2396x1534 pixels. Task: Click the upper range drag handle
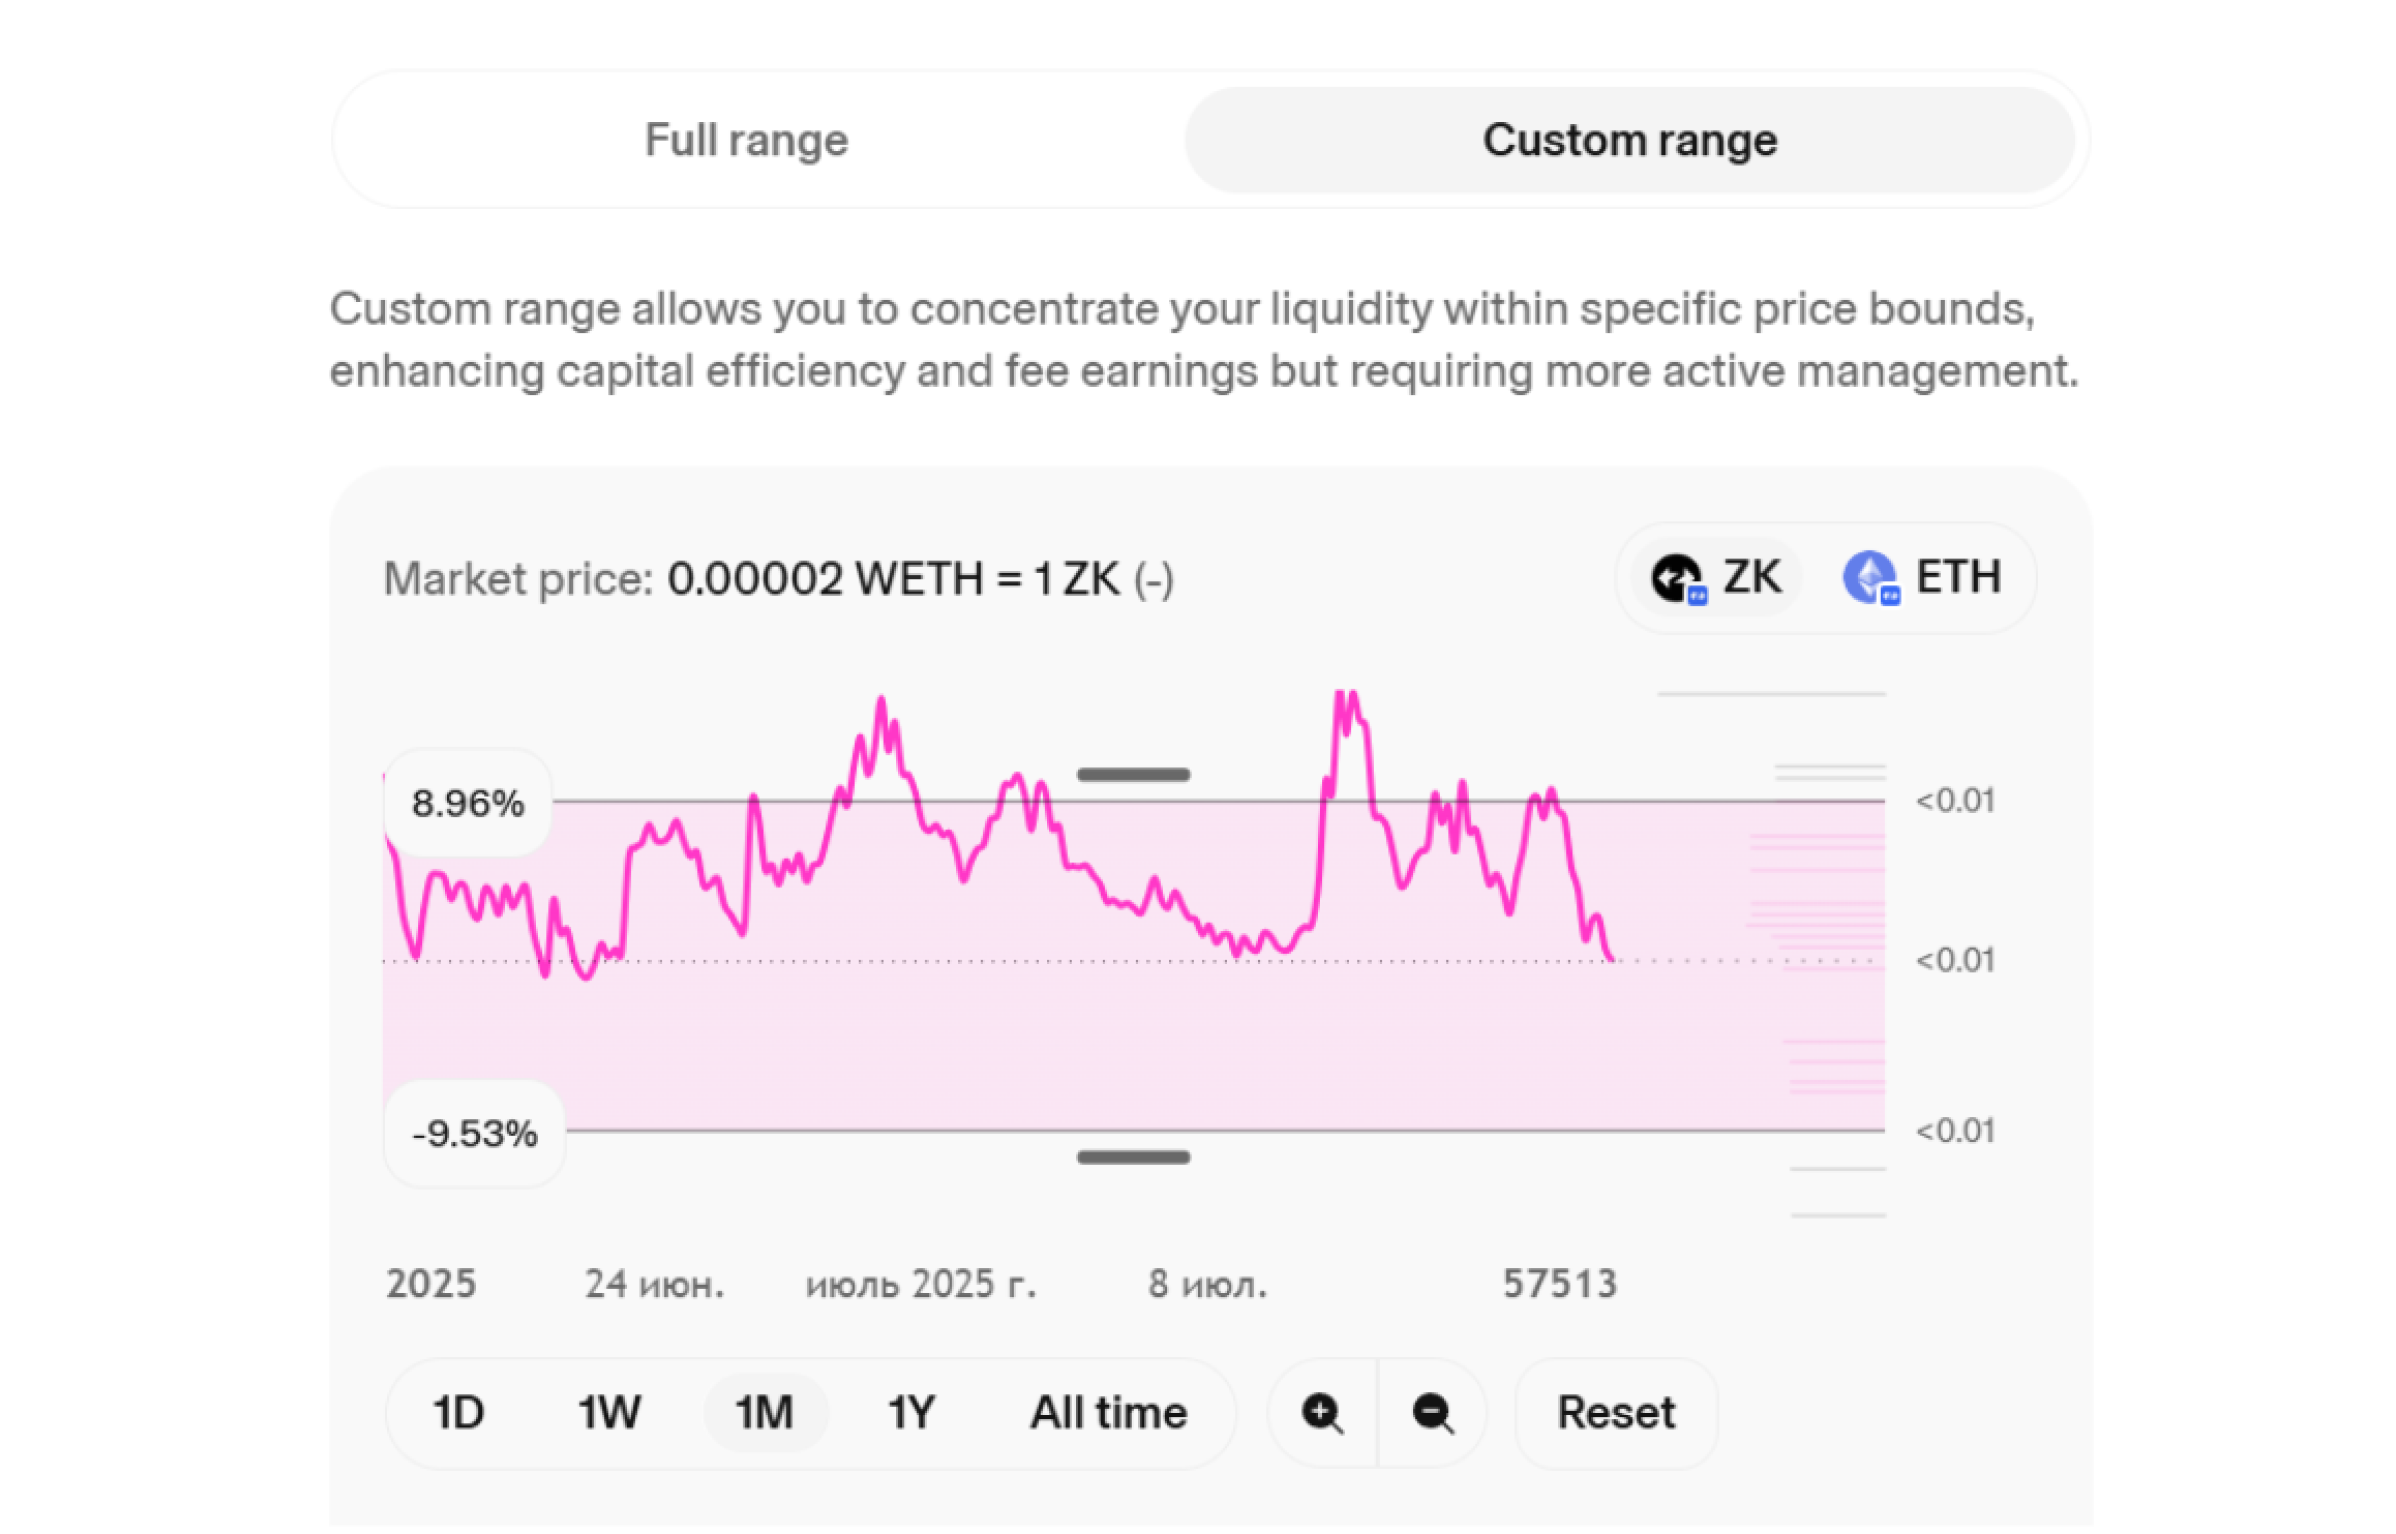click(1133, 775)
